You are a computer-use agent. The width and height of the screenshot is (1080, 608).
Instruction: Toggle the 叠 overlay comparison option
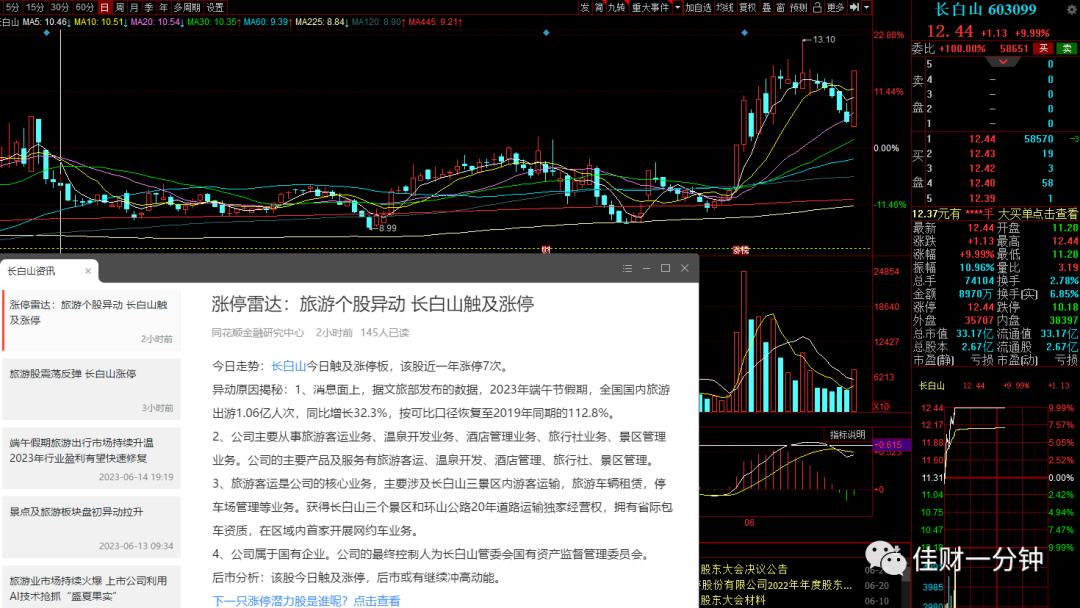click(x=767, y=7)
